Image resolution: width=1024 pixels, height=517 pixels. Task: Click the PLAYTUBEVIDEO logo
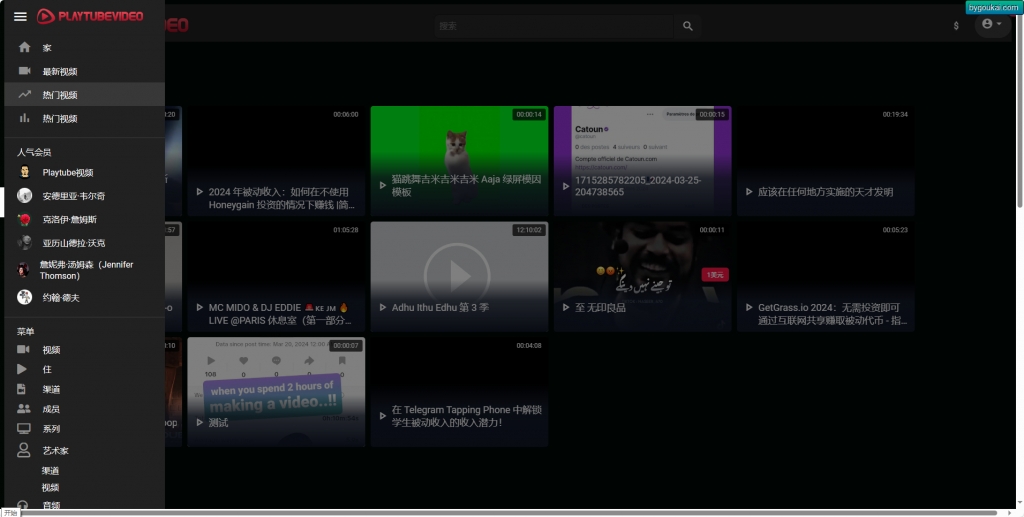point(90,16)
